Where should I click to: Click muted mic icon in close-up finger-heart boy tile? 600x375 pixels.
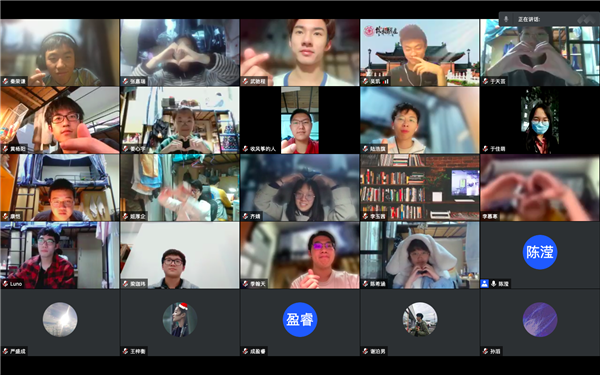click(245, 82)
